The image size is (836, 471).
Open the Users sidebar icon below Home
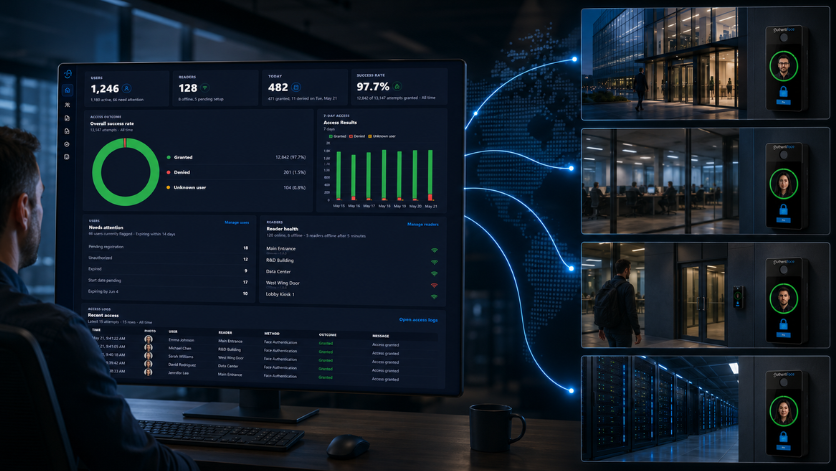[67, 105]
